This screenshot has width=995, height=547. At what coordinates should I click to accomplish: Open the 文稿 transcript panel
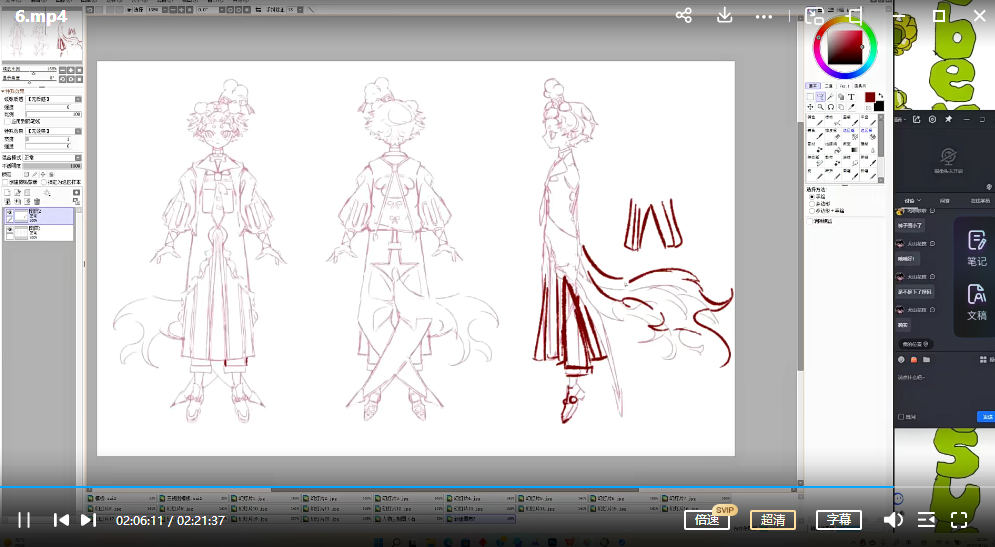tap(976, 301)
